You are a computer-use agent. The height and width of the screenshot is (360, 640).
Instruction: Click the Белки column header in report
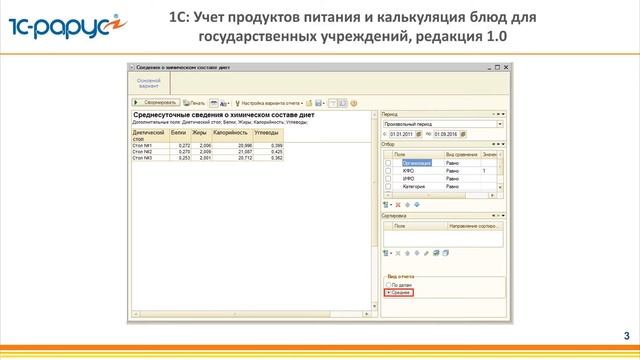click(180, 136)
